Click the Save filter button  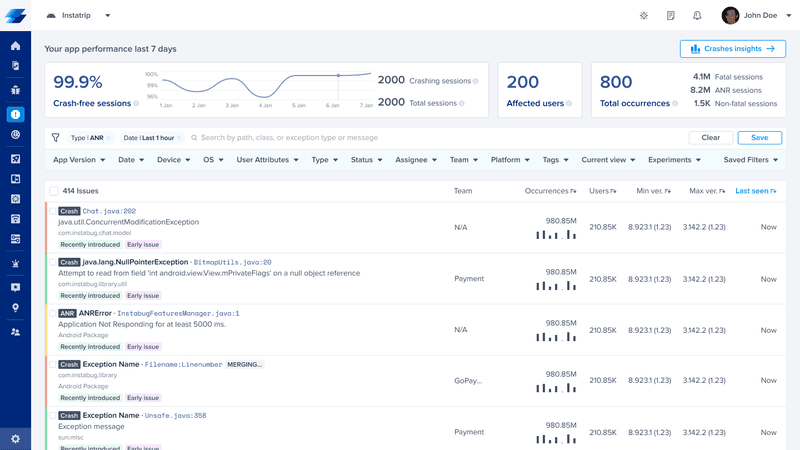pyautogui.click(x=759, y=138)
